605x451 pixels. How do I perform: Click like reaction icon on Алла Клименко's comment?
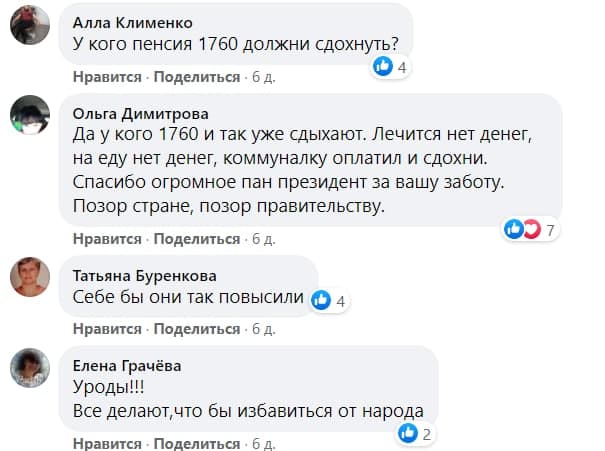pyautogui.click(x=382, y=67)
